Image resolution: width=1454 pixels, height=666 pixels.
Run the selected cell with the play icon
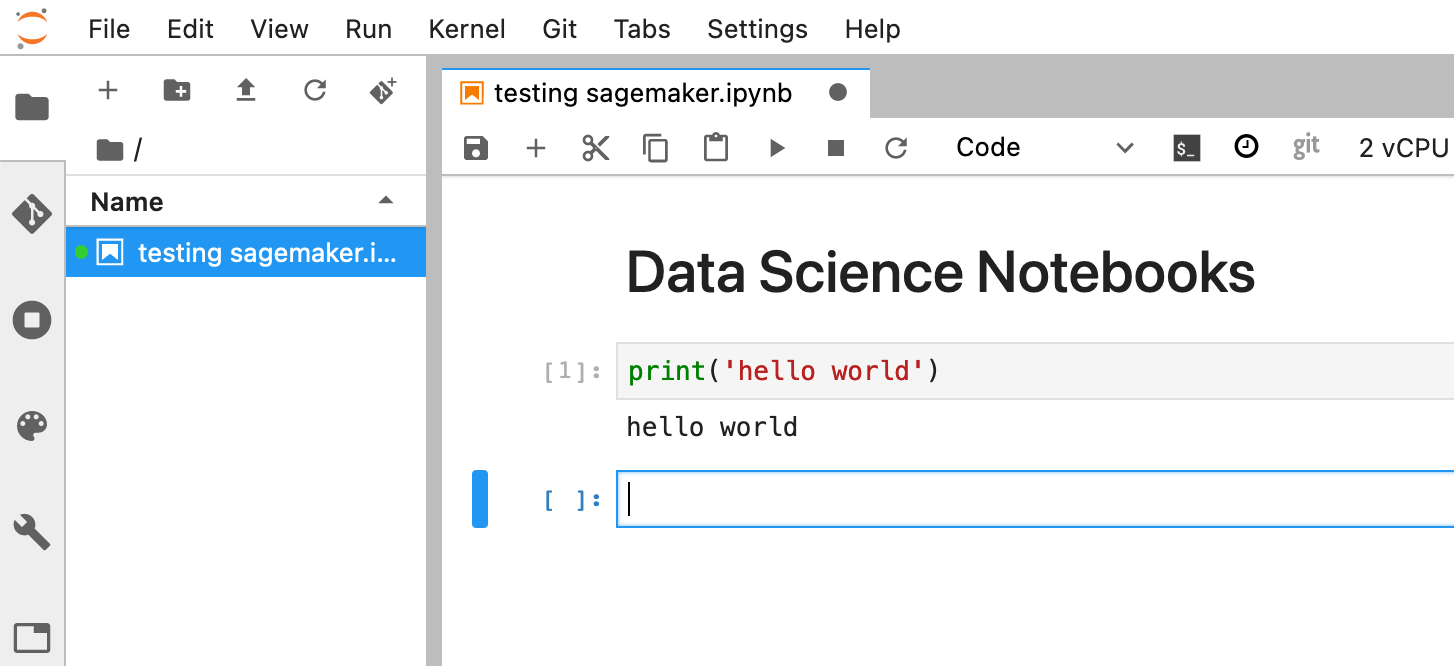click(776, 147)
